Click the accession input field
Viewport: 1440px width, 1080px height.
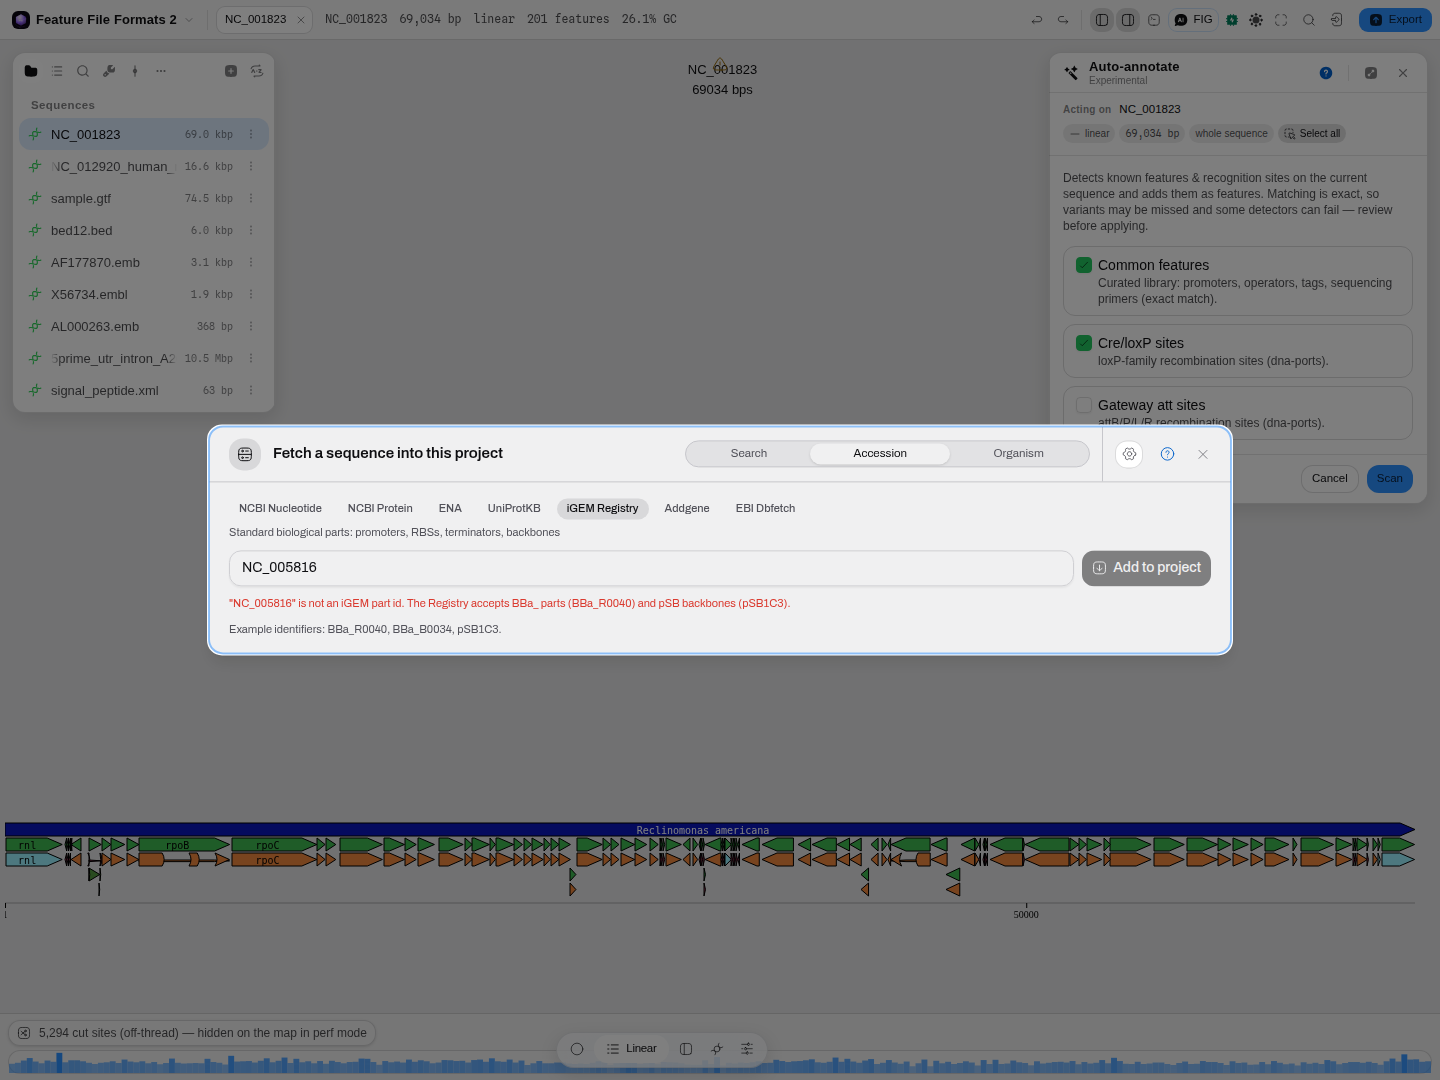tap(651, 568)
